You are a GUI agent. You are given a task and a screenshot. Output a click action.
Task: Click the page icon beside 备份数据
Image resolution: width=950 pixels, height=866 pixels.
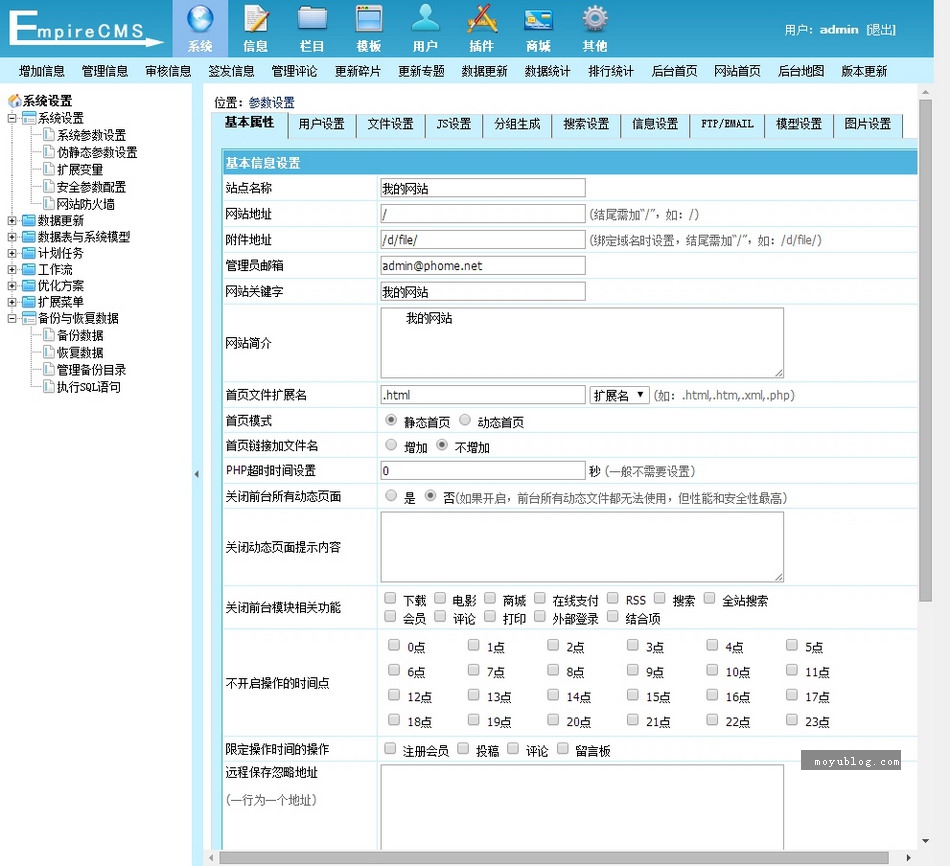tap(49, 335)
